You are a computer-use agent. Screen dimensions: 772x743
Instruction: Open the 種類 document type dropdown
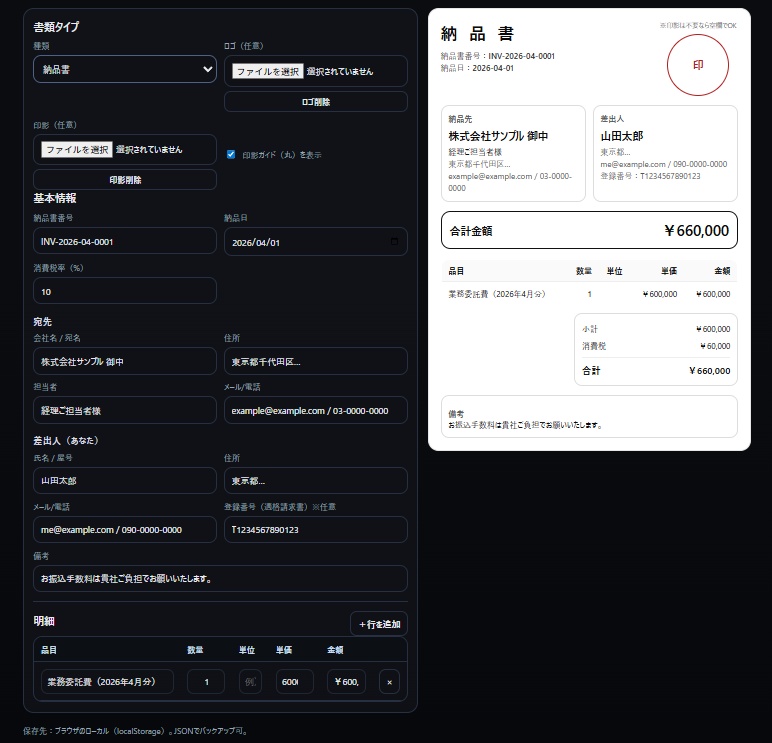click(125, 69)
